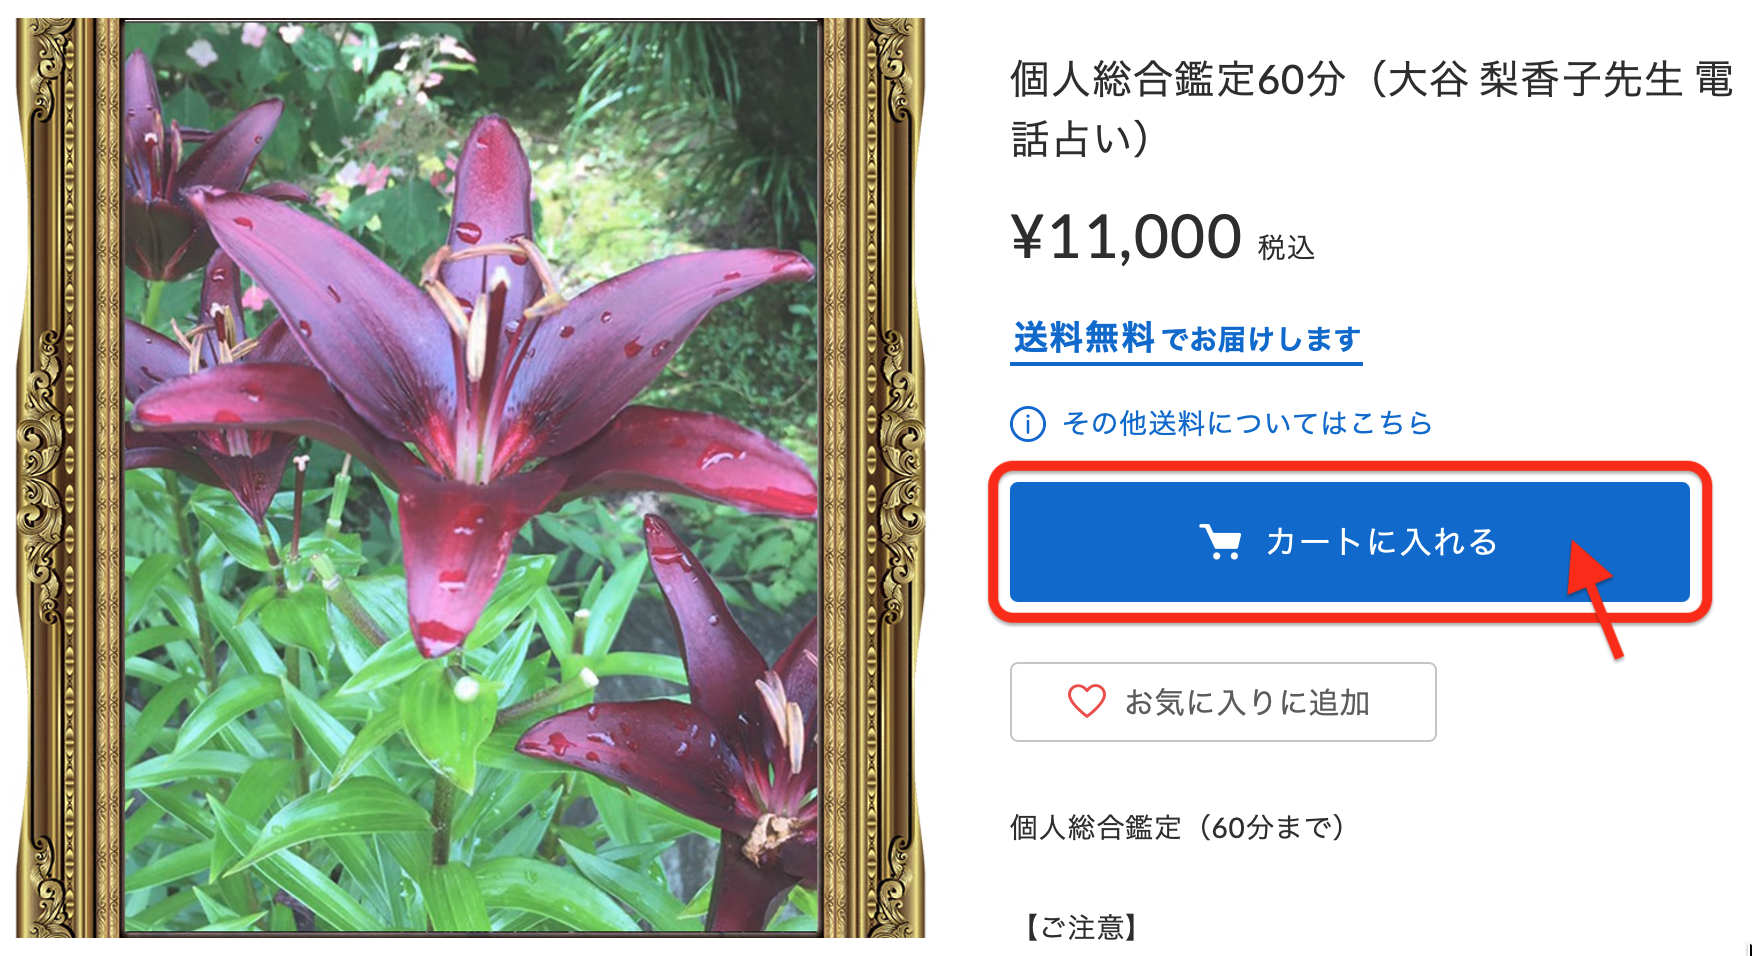Click the 【ご注意】 notice heading

pos(1081,928)
